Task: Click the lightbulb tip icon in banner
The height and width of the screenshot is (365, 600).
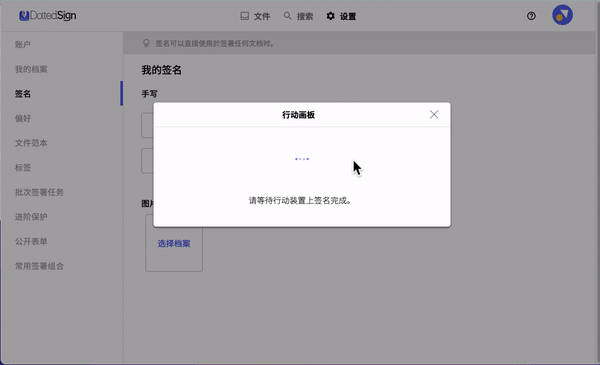Action: [146, 43]
